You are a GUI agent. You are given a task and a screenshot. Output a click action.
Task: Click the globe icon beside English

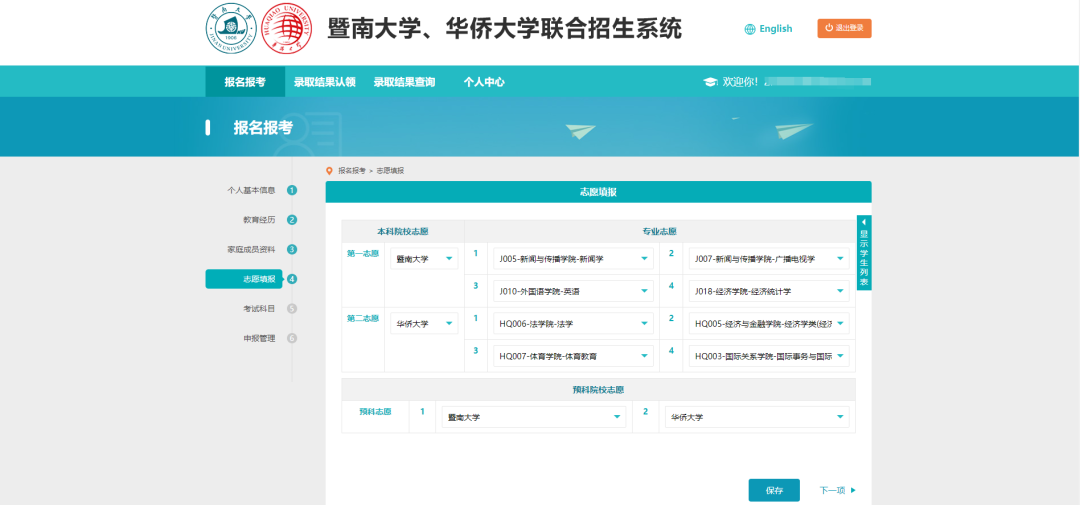point(750,29)
